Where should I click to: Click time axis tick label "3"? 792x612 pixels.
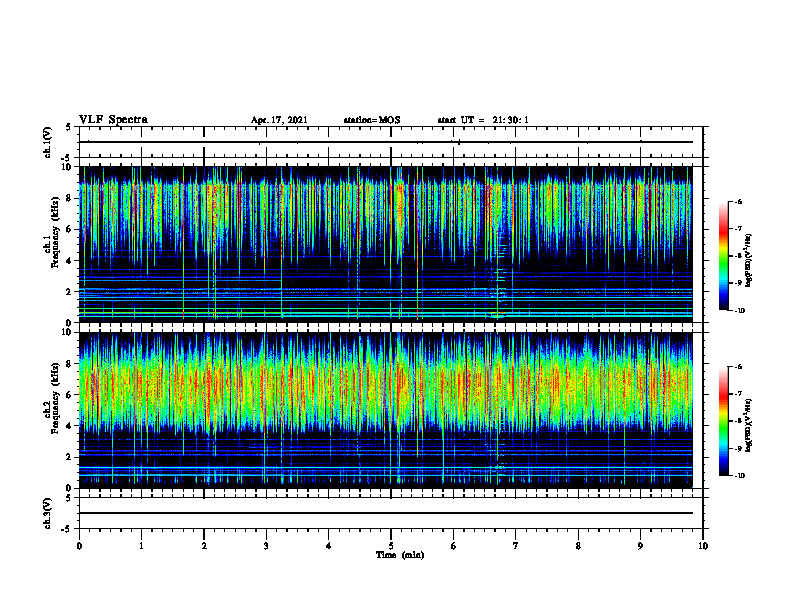pos(266,546)
